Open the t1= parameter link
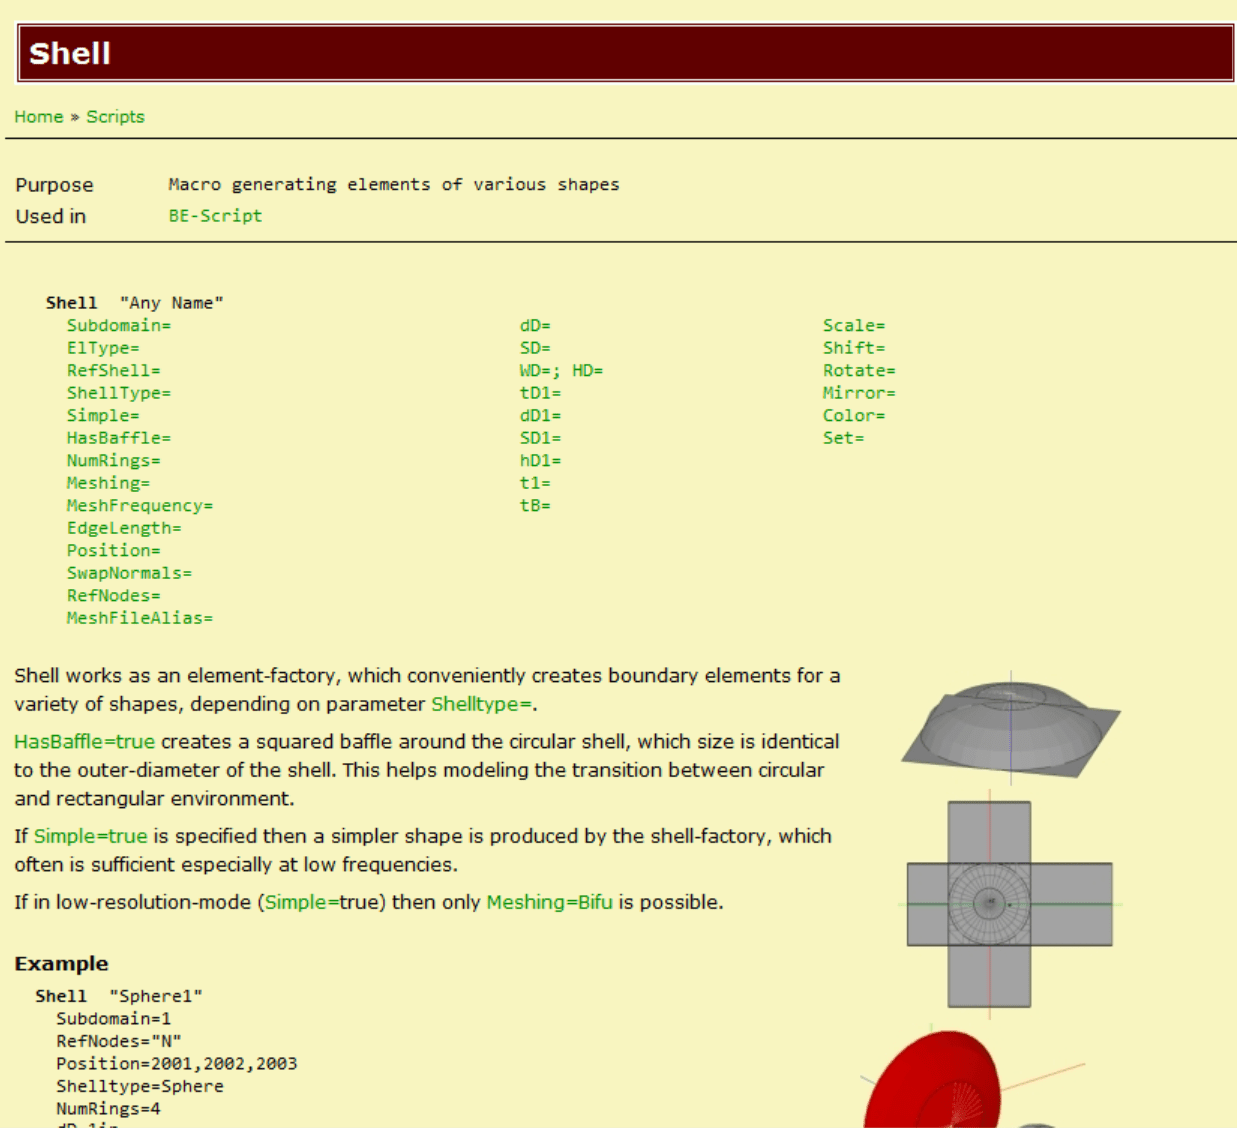The image size is (1237, 1128). [535, 483]
